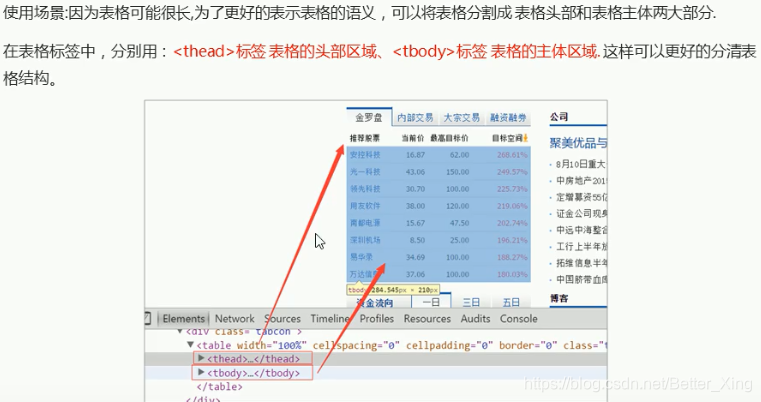Click the 268.61% value
The image size is (761, 402).
(512, 155)
